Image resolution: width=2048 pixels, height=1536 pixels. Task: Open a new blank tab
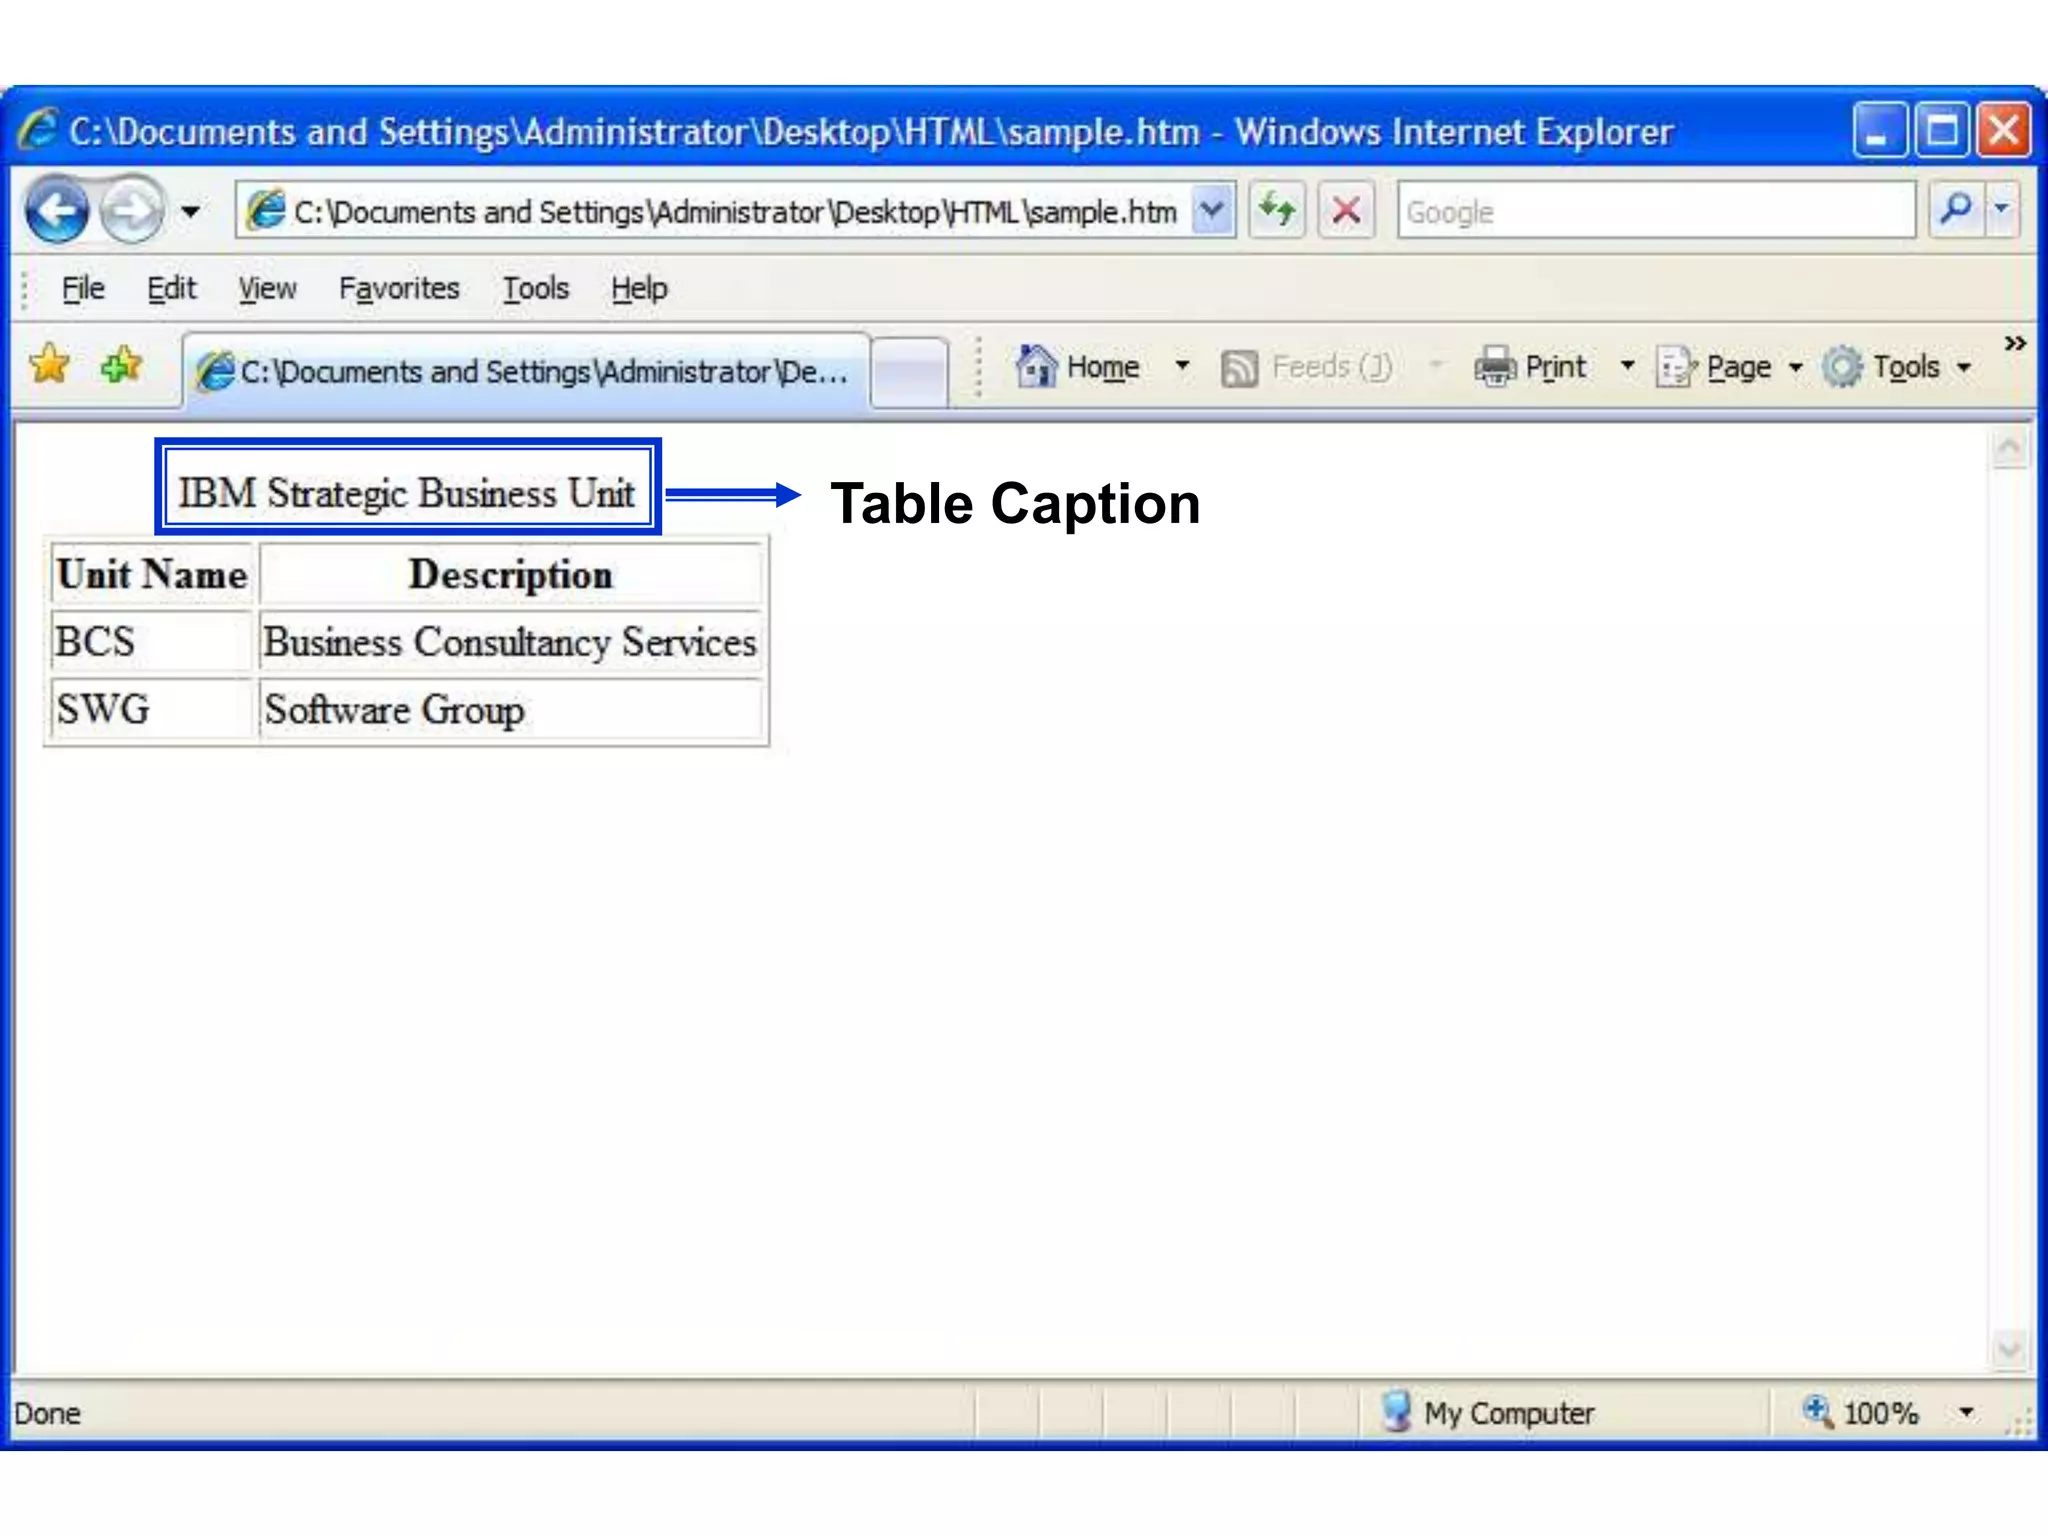coord(909,372)
